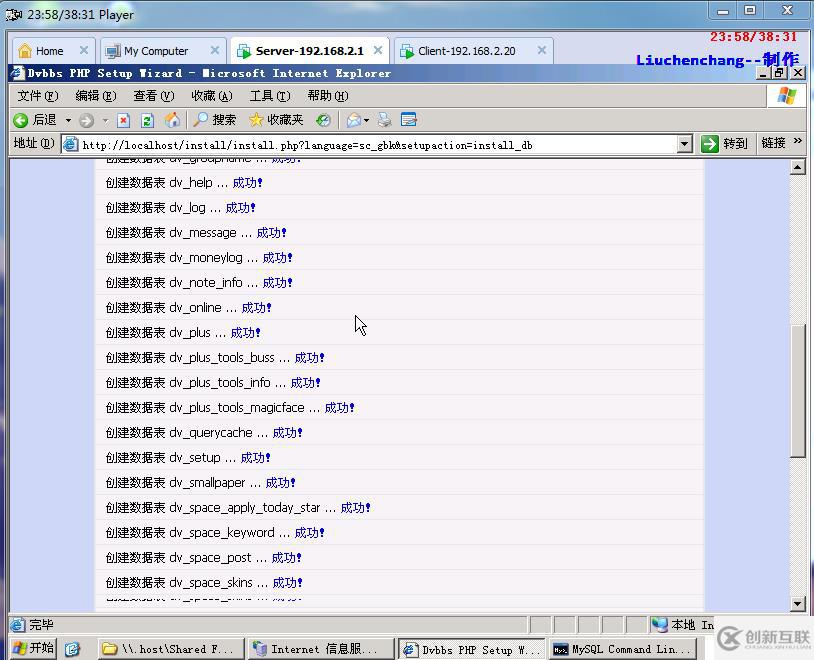Image resolution: width=814 pixels, height=660 pixels.
Task: Close the Home tab
Action: (84, 50)
